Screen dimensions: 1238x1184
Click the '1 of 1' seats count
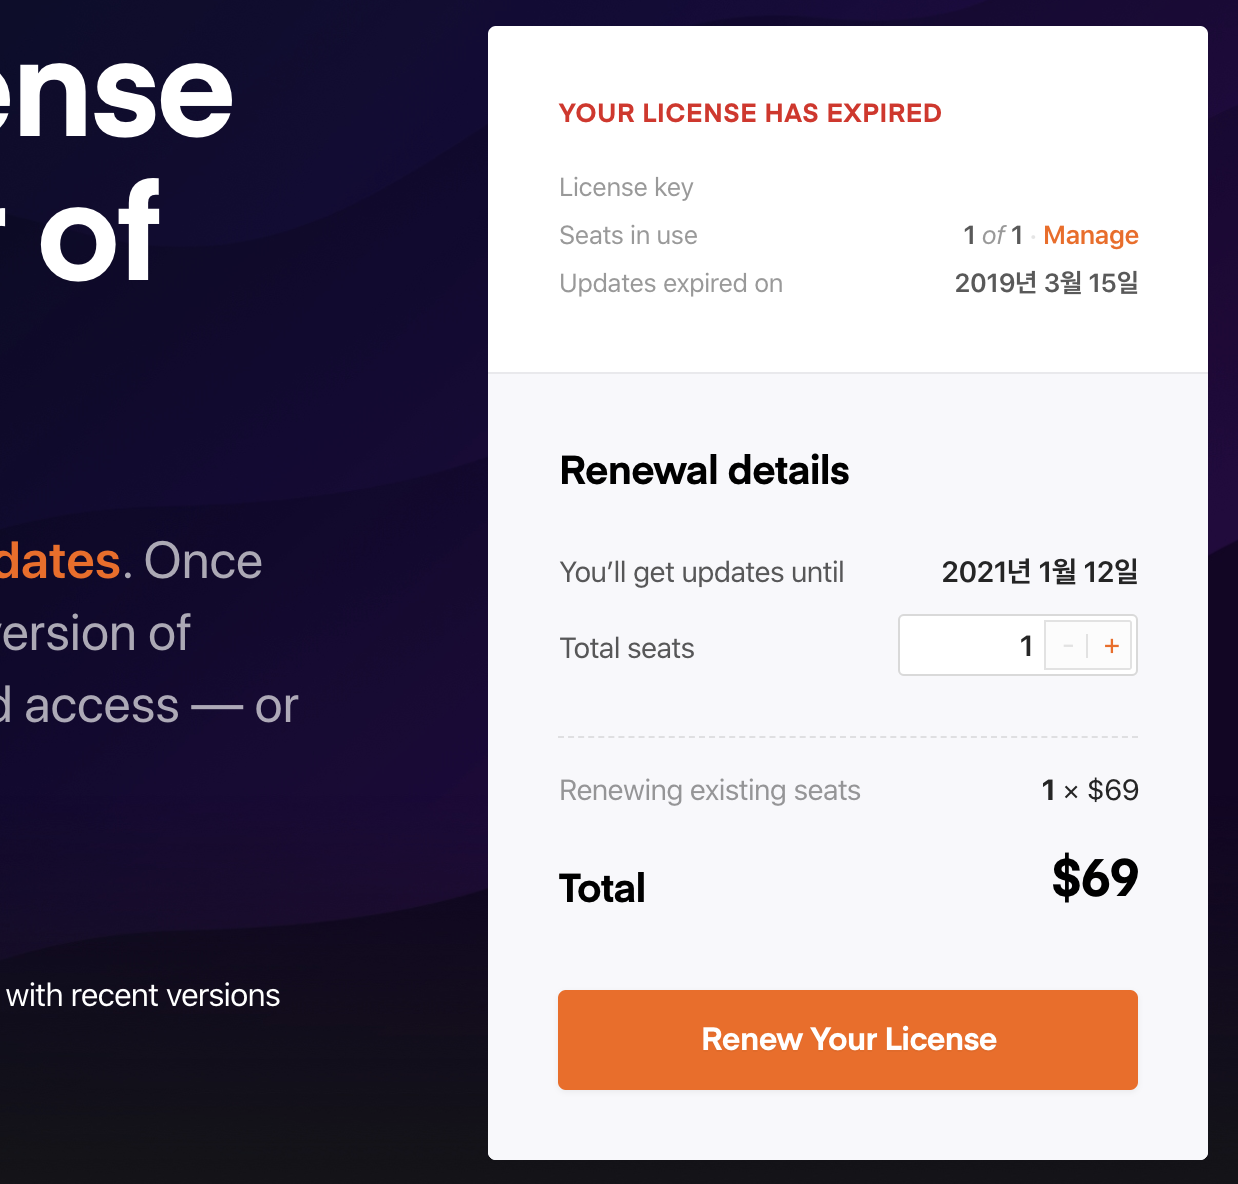pyautogui.click(x=992, y=235)
